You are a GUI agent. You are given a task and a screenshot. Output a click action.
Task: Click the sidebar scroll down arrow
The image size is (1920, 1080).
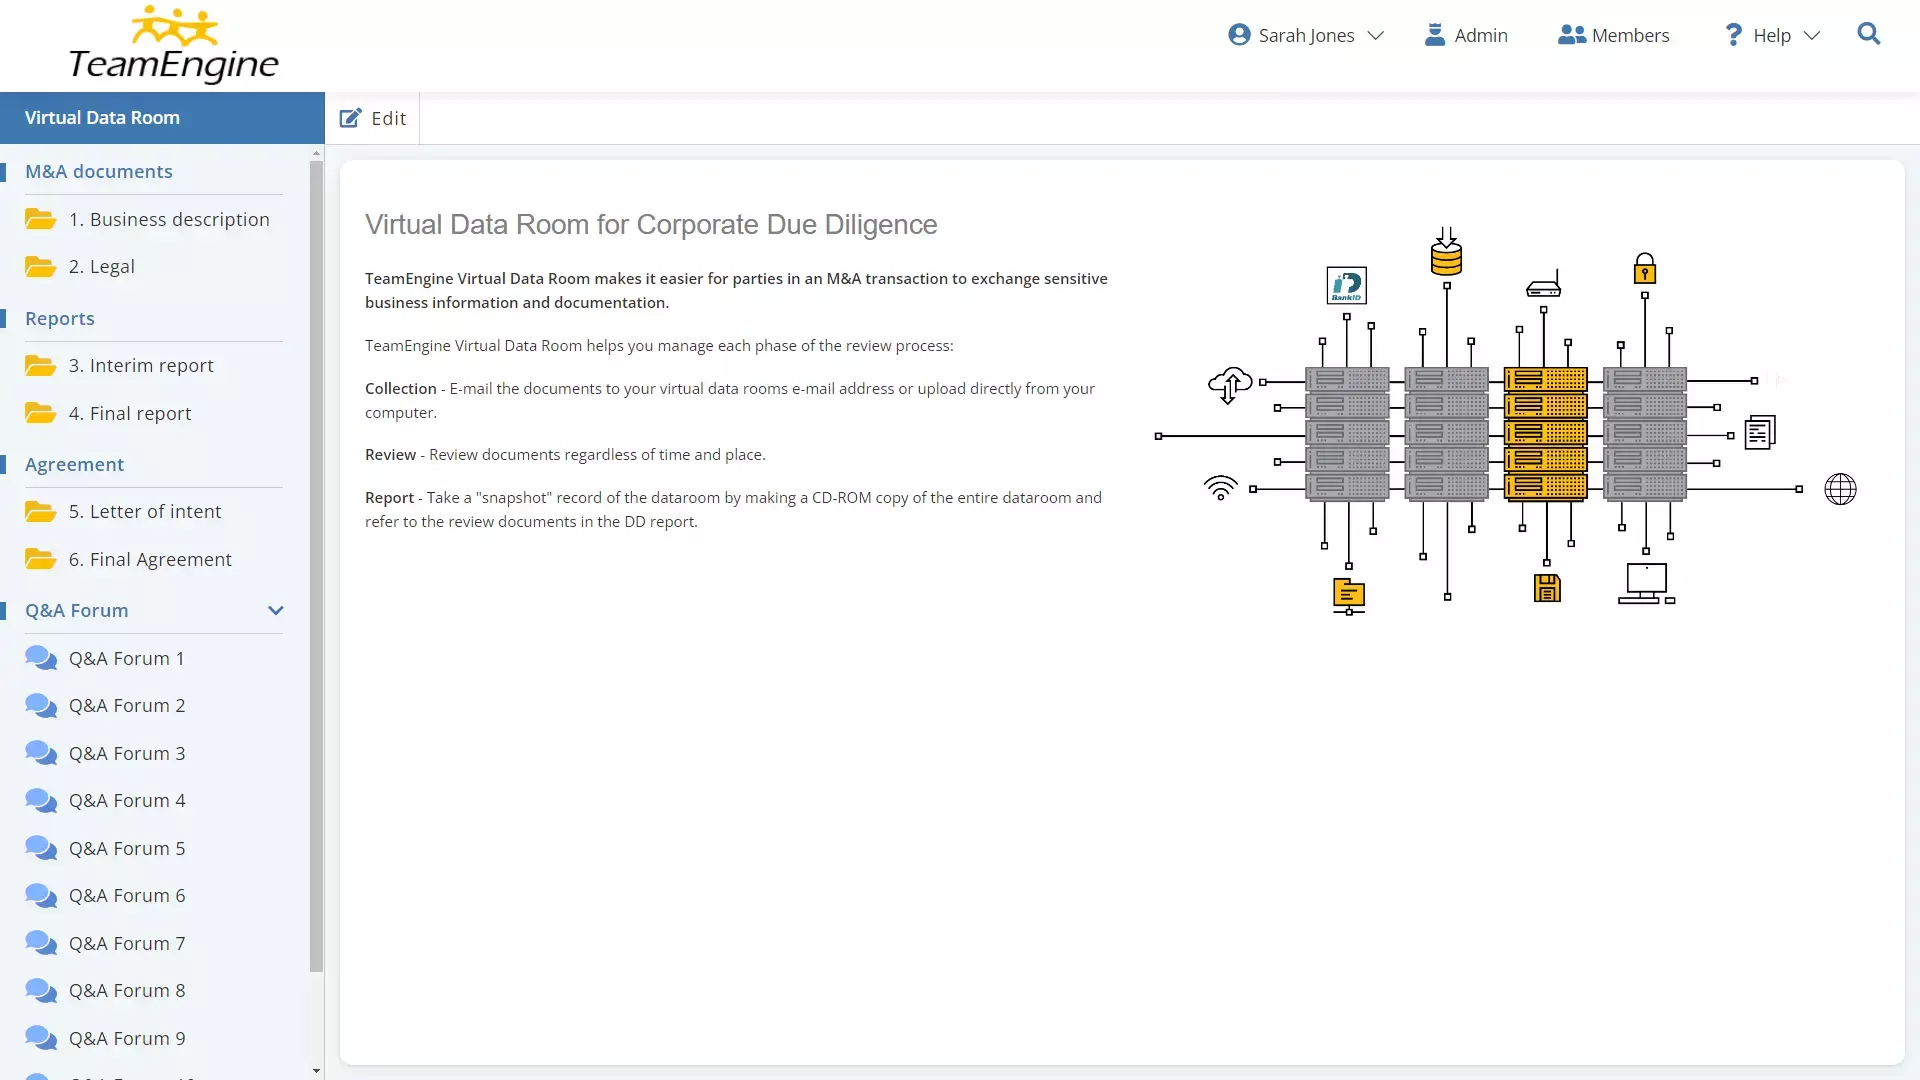coord(316,1070)
